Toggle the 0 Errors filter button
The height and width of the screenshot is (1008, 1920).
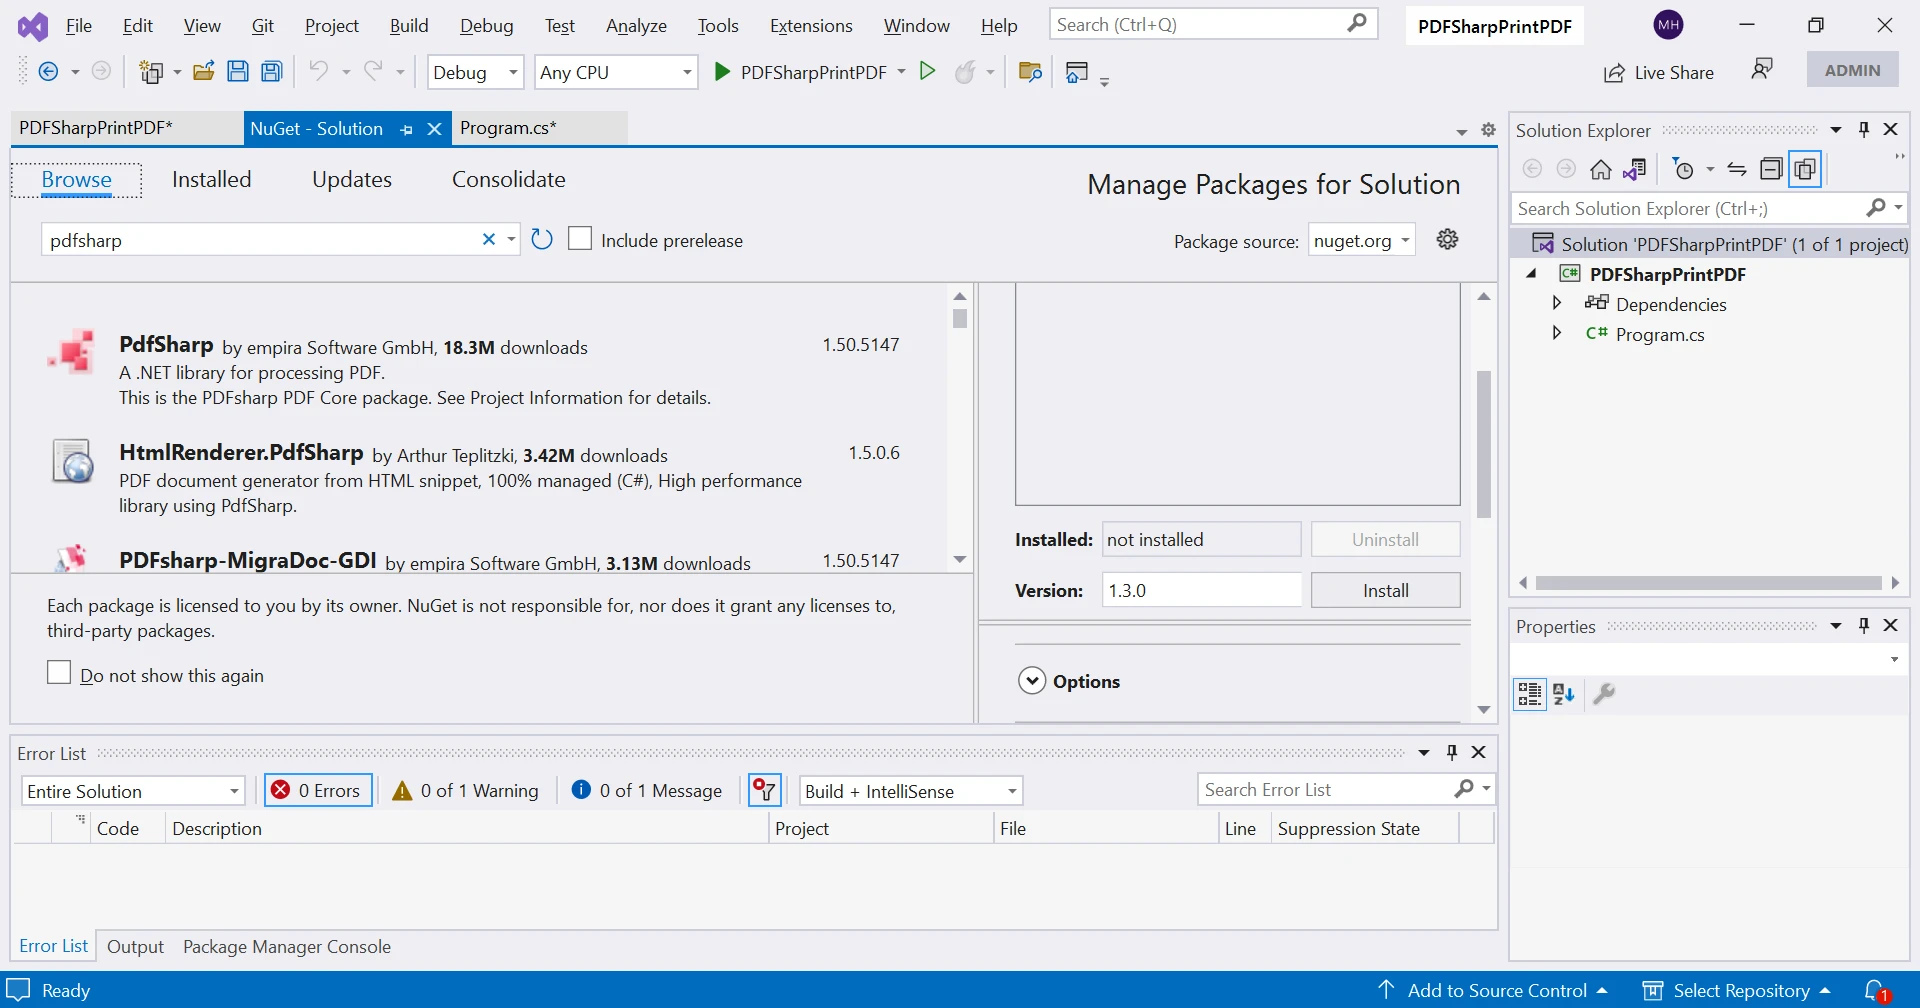318,790
